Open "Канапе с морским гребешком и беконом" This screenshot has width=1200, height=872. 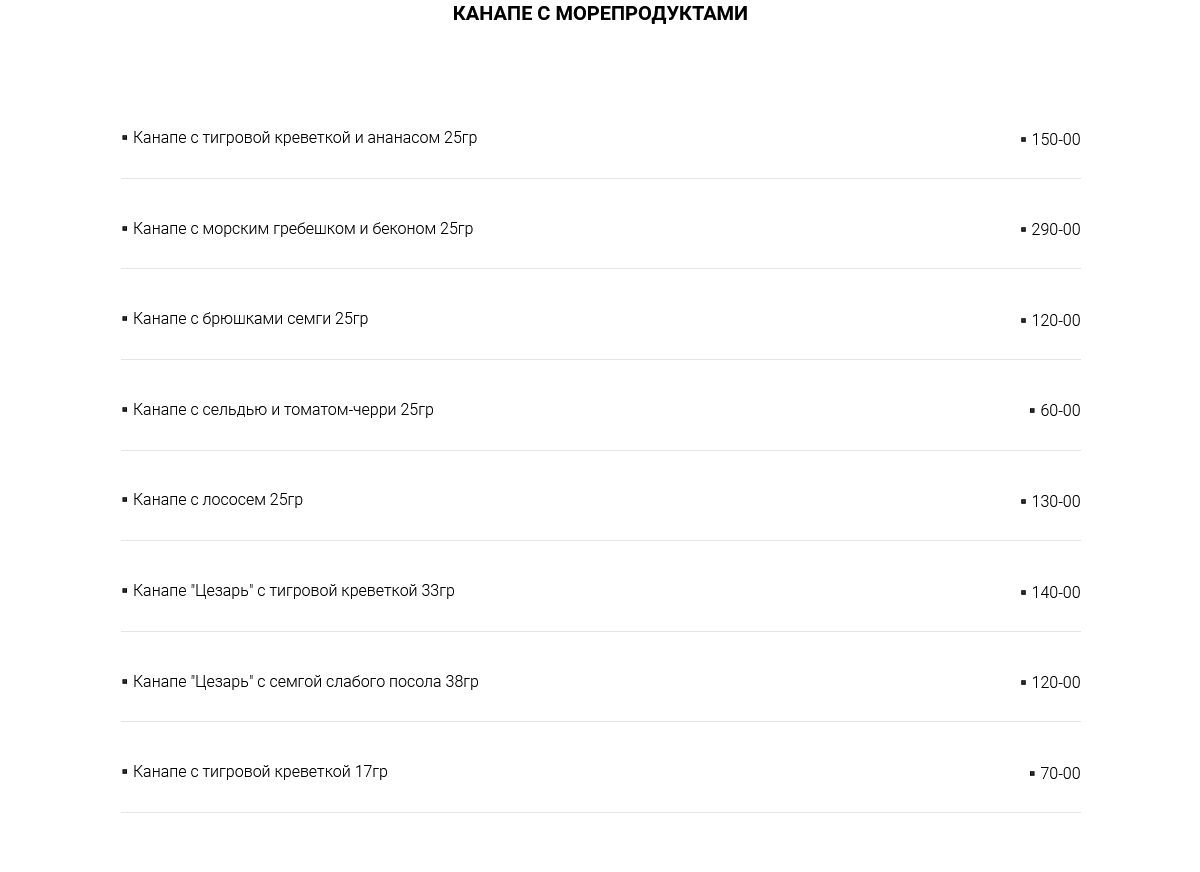[303, 229]
